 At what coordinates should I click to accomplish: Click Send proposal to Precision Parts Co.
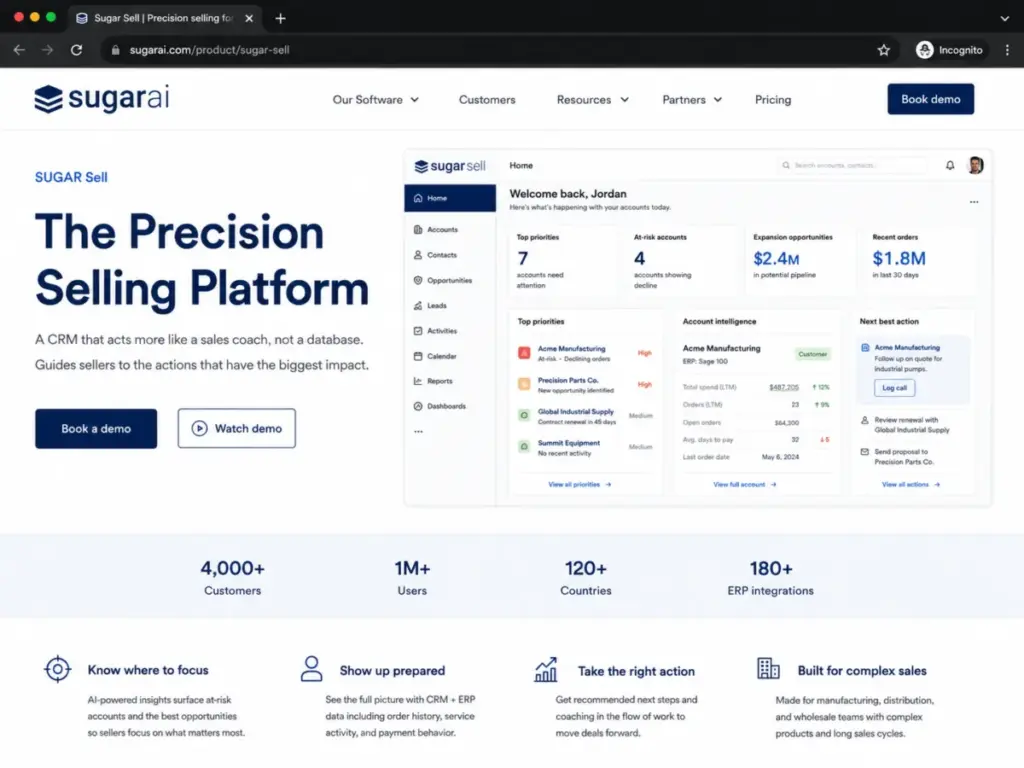pyautogui.click(x=904, y=456)
